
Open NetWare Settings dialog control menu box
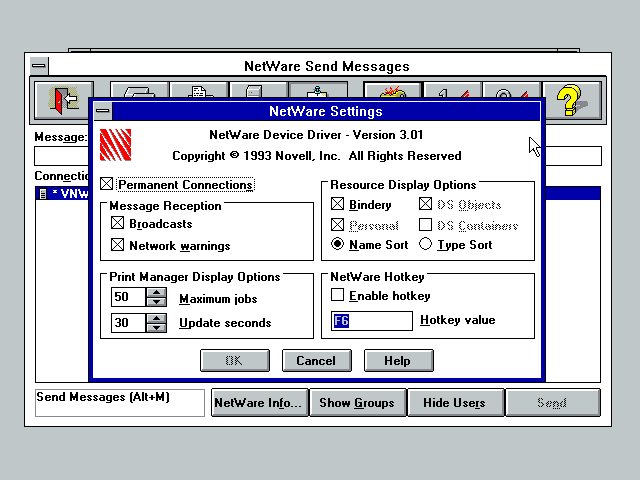(x=103, y=111)
